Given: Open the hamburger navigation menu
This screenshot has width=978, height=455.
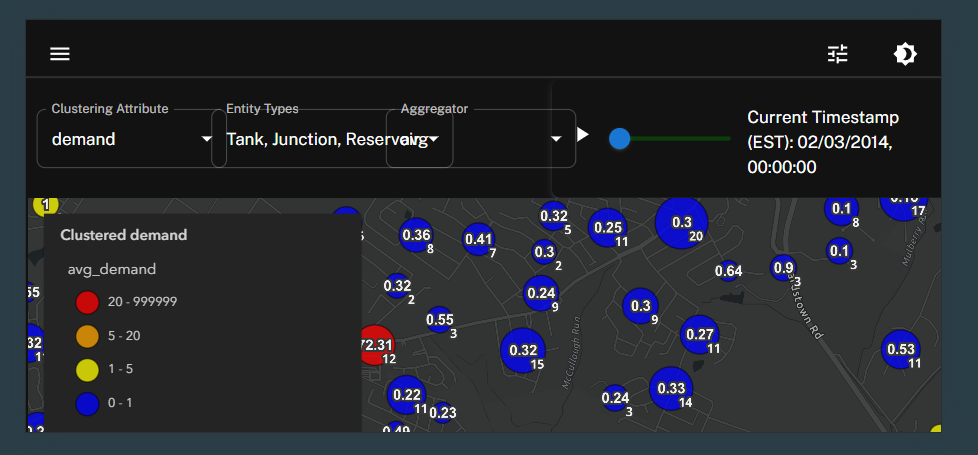Looking at the screenshot, I should (60, 54).
